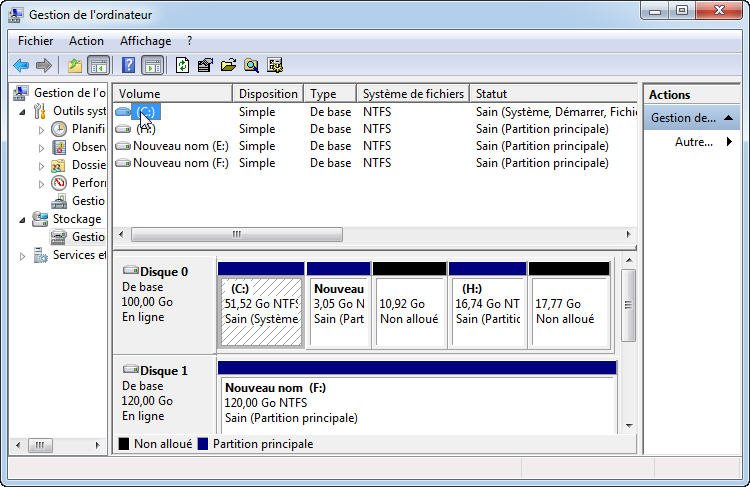
Task: Expand Services et applications tree node
Action: tap(22, 256)
